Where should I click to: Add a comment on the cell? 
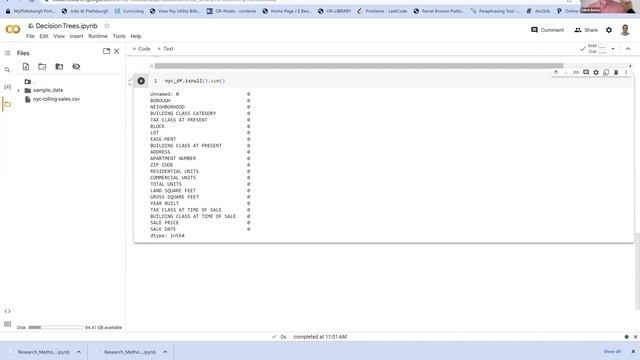[586, 72]
